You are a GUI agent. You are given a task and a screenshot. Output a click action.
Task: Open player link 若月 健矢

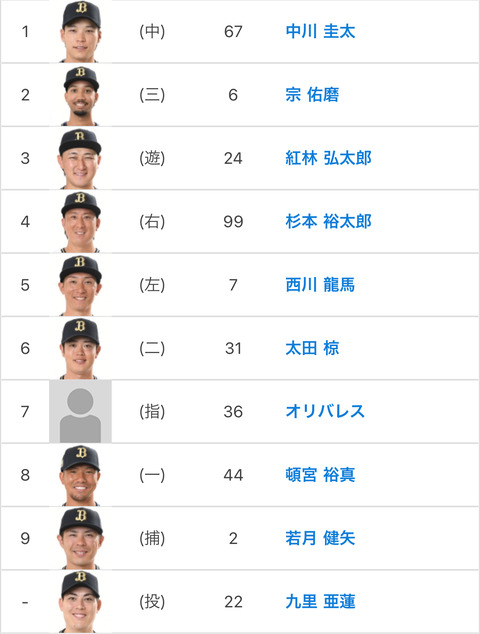[x=320, y=538]
